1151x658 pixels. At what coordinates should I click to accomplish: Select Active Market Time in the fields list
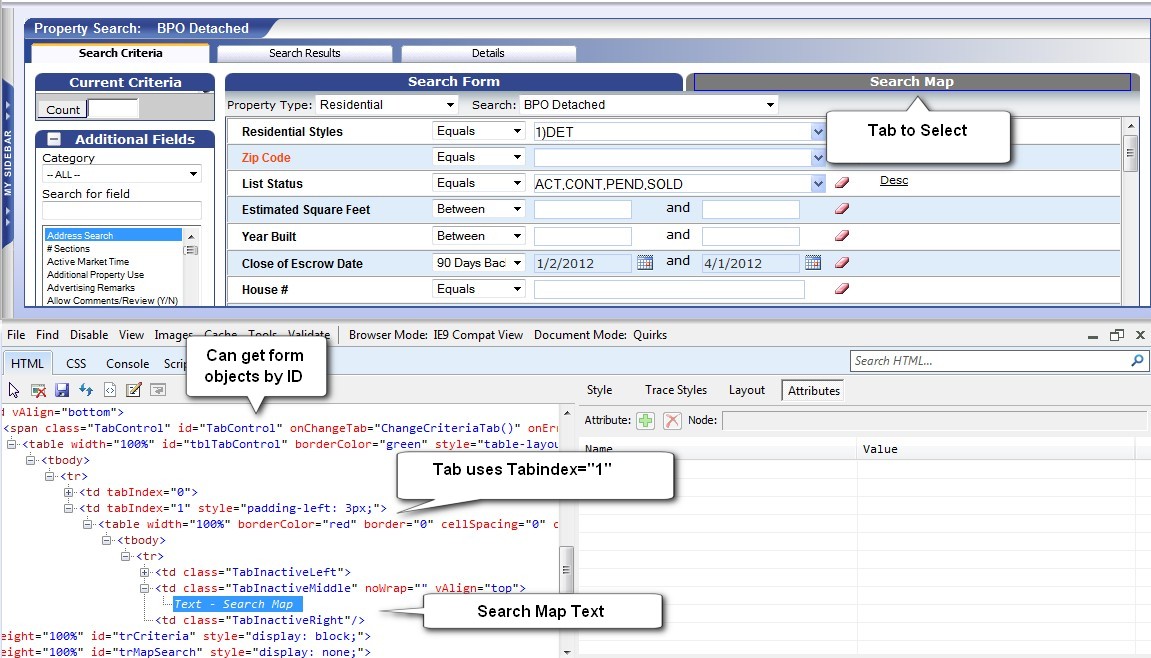tap(88, 261)
